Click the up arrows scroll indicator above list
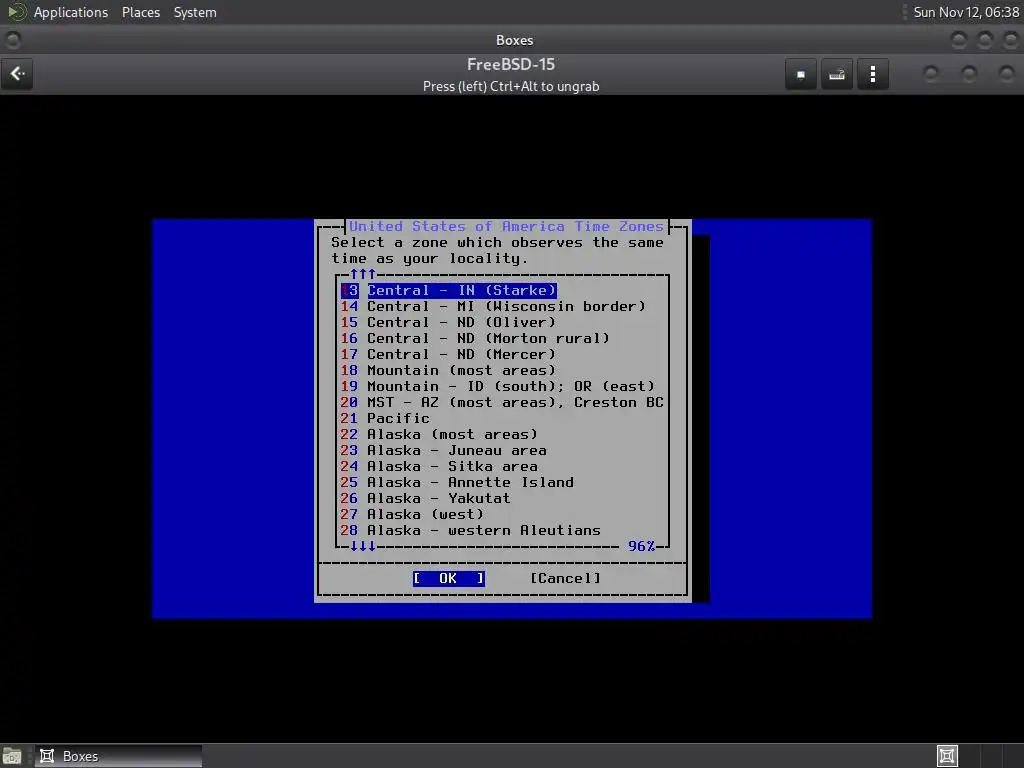This screenshot has width=1024, height=768. 362,274
